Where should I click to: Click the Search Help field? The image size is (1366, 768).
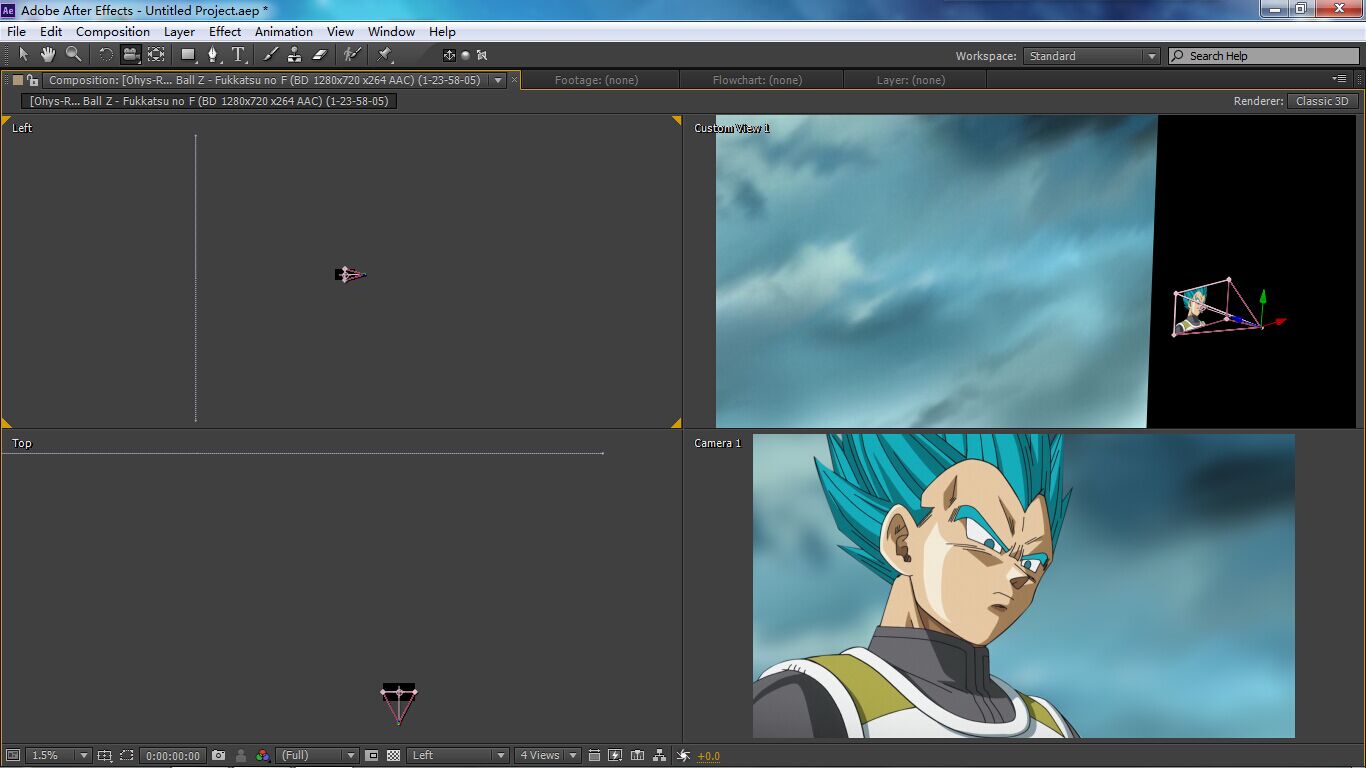point(1262,56)
